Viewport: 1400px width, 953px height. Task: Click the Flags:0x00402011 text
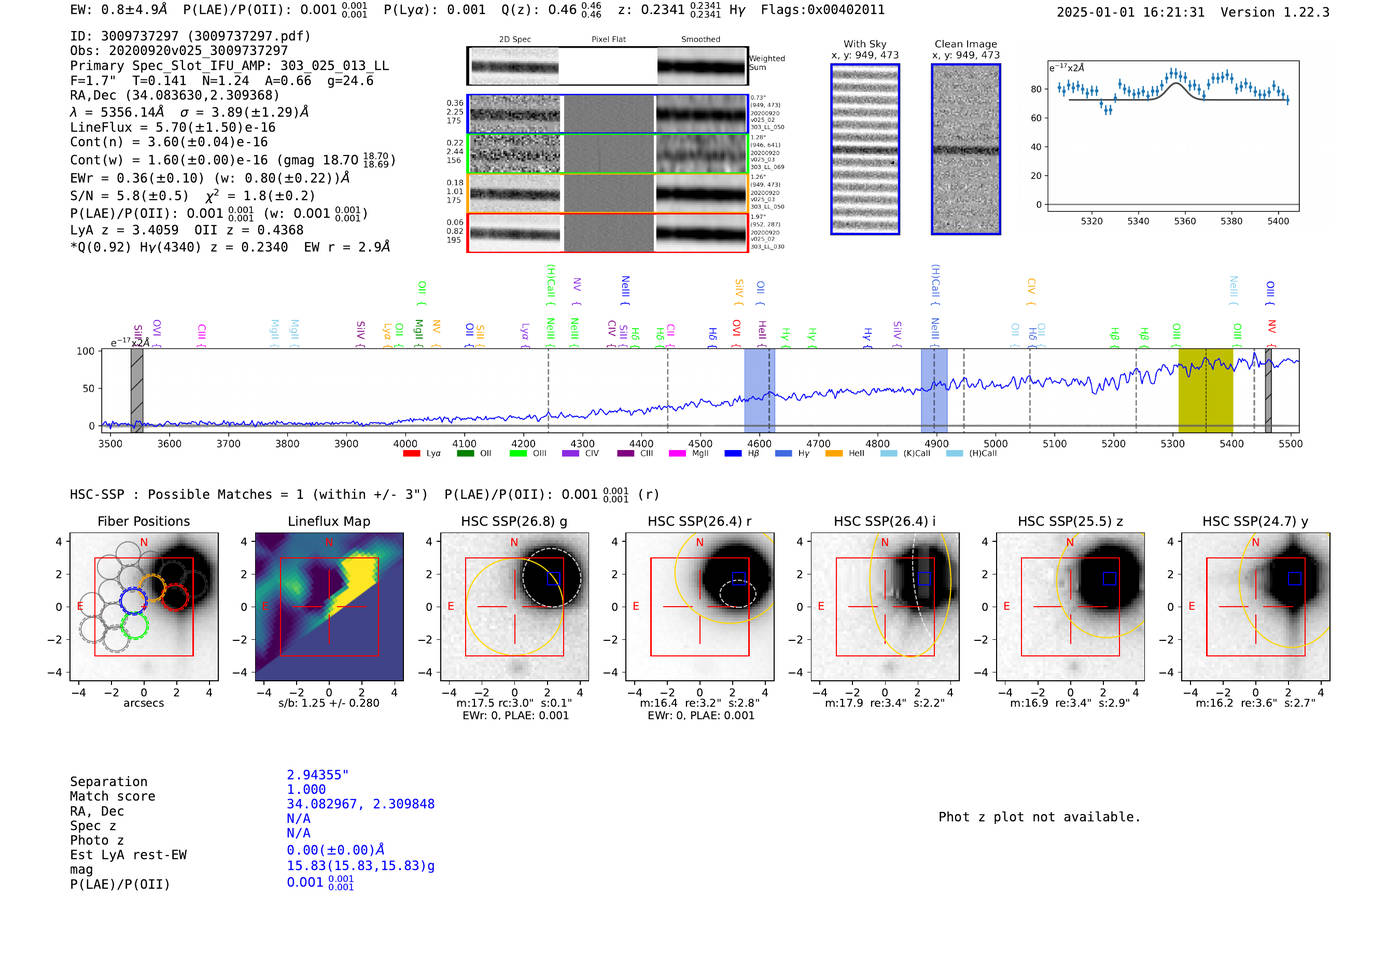(x=822, y=10)
